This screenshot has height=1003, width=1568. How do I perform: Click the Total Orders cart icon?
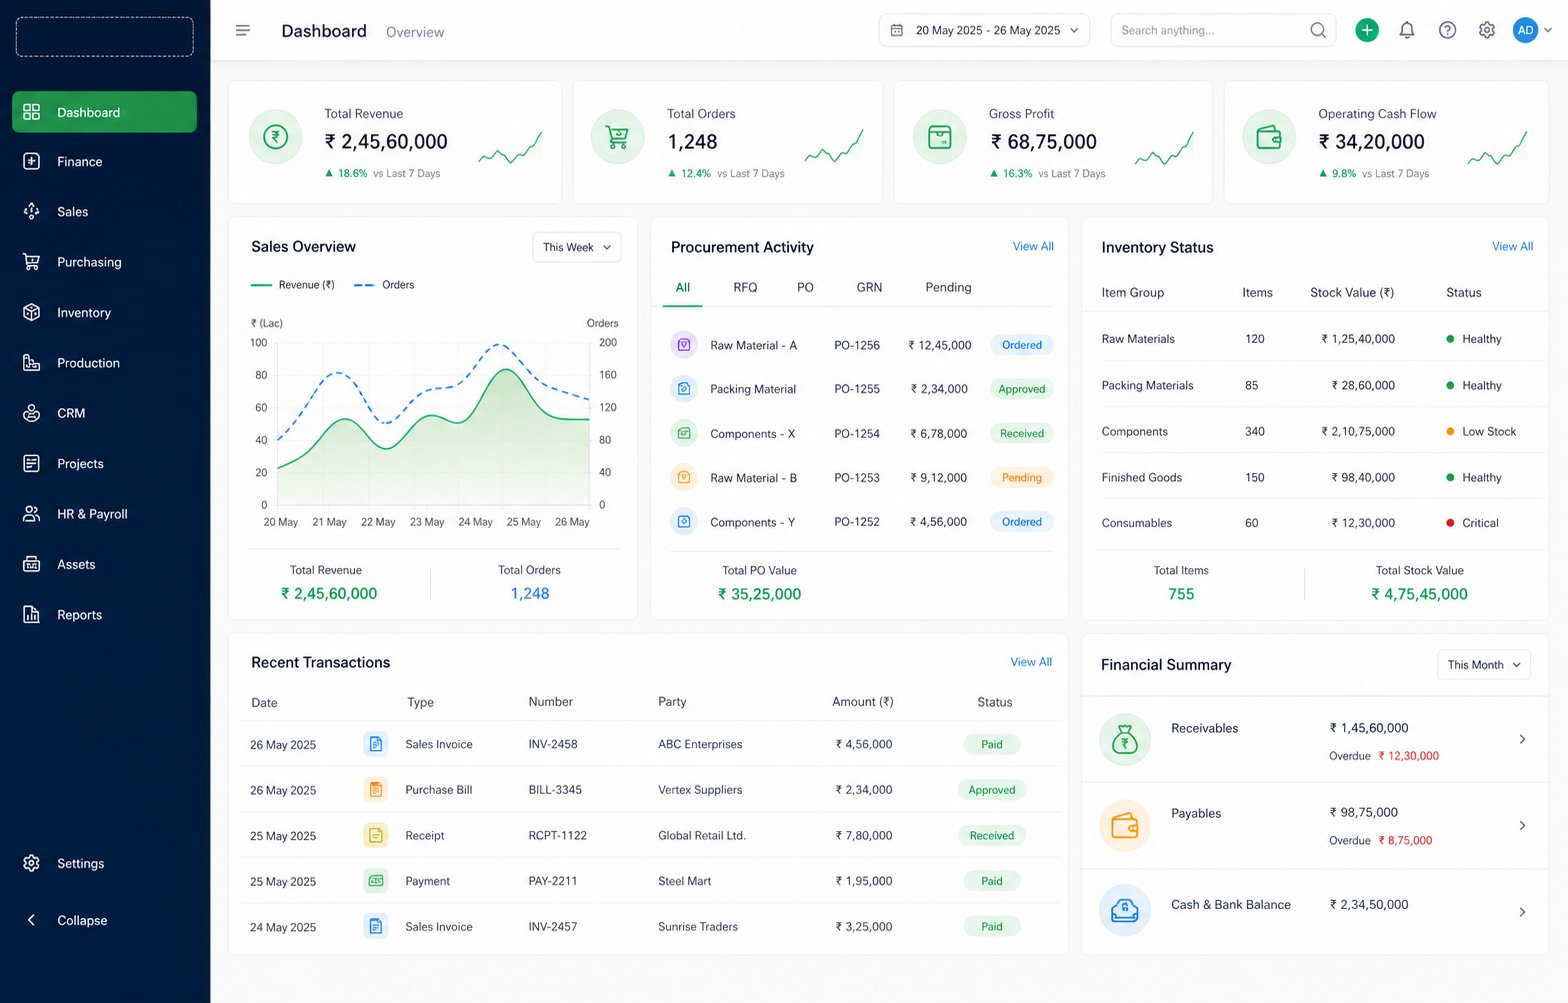tap(618, 137)
